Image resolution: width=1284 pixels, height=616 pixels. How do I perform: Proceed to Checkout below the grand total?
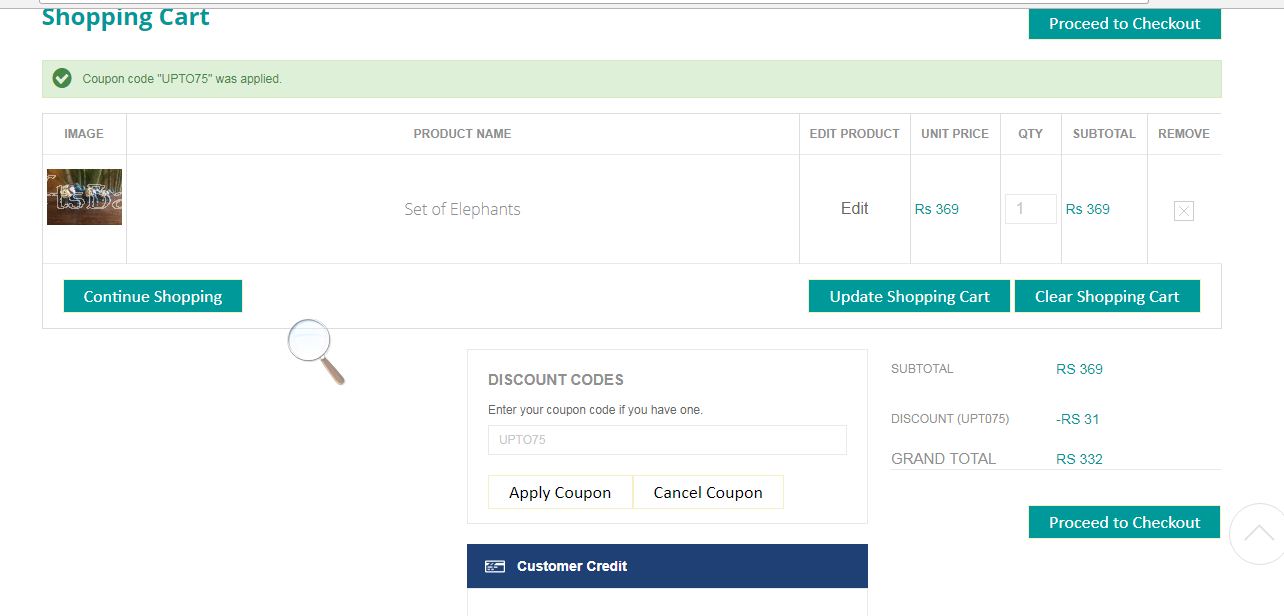click(x=1124, y=522)
